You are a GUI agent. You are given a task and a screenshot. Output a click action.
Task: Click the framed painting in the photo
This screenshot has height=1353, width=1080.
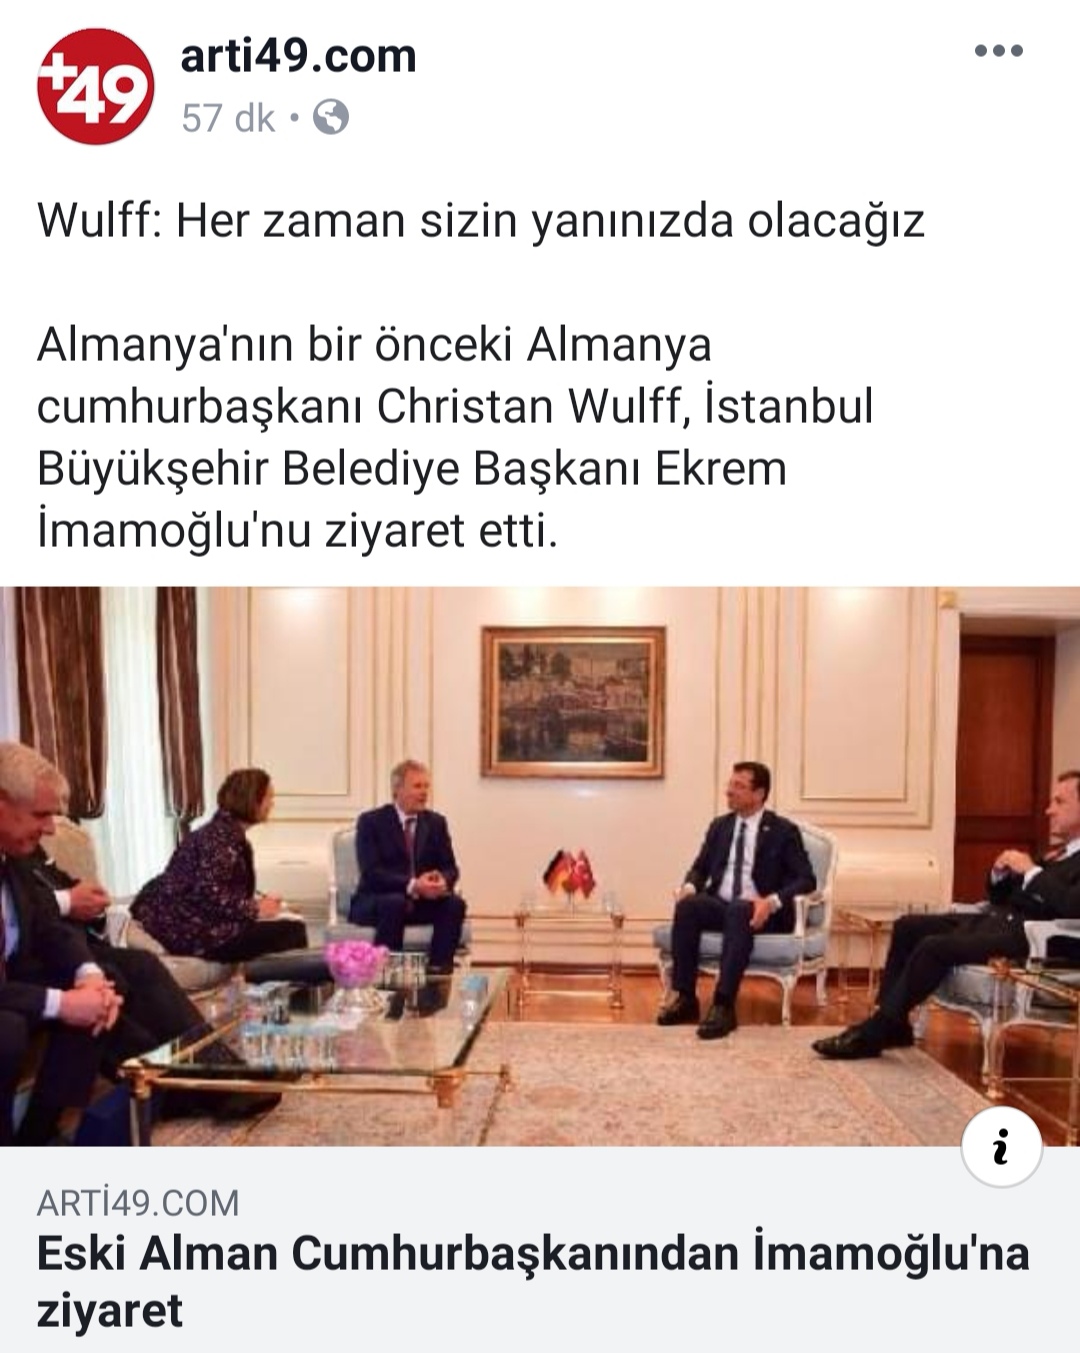(x=573, y=702)
